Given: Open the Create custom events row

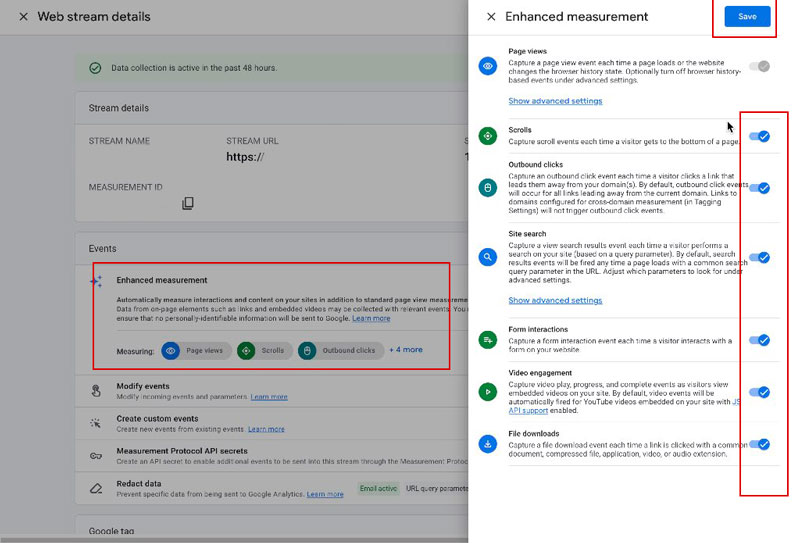Looking at the screenshot, I should (271, 424).
